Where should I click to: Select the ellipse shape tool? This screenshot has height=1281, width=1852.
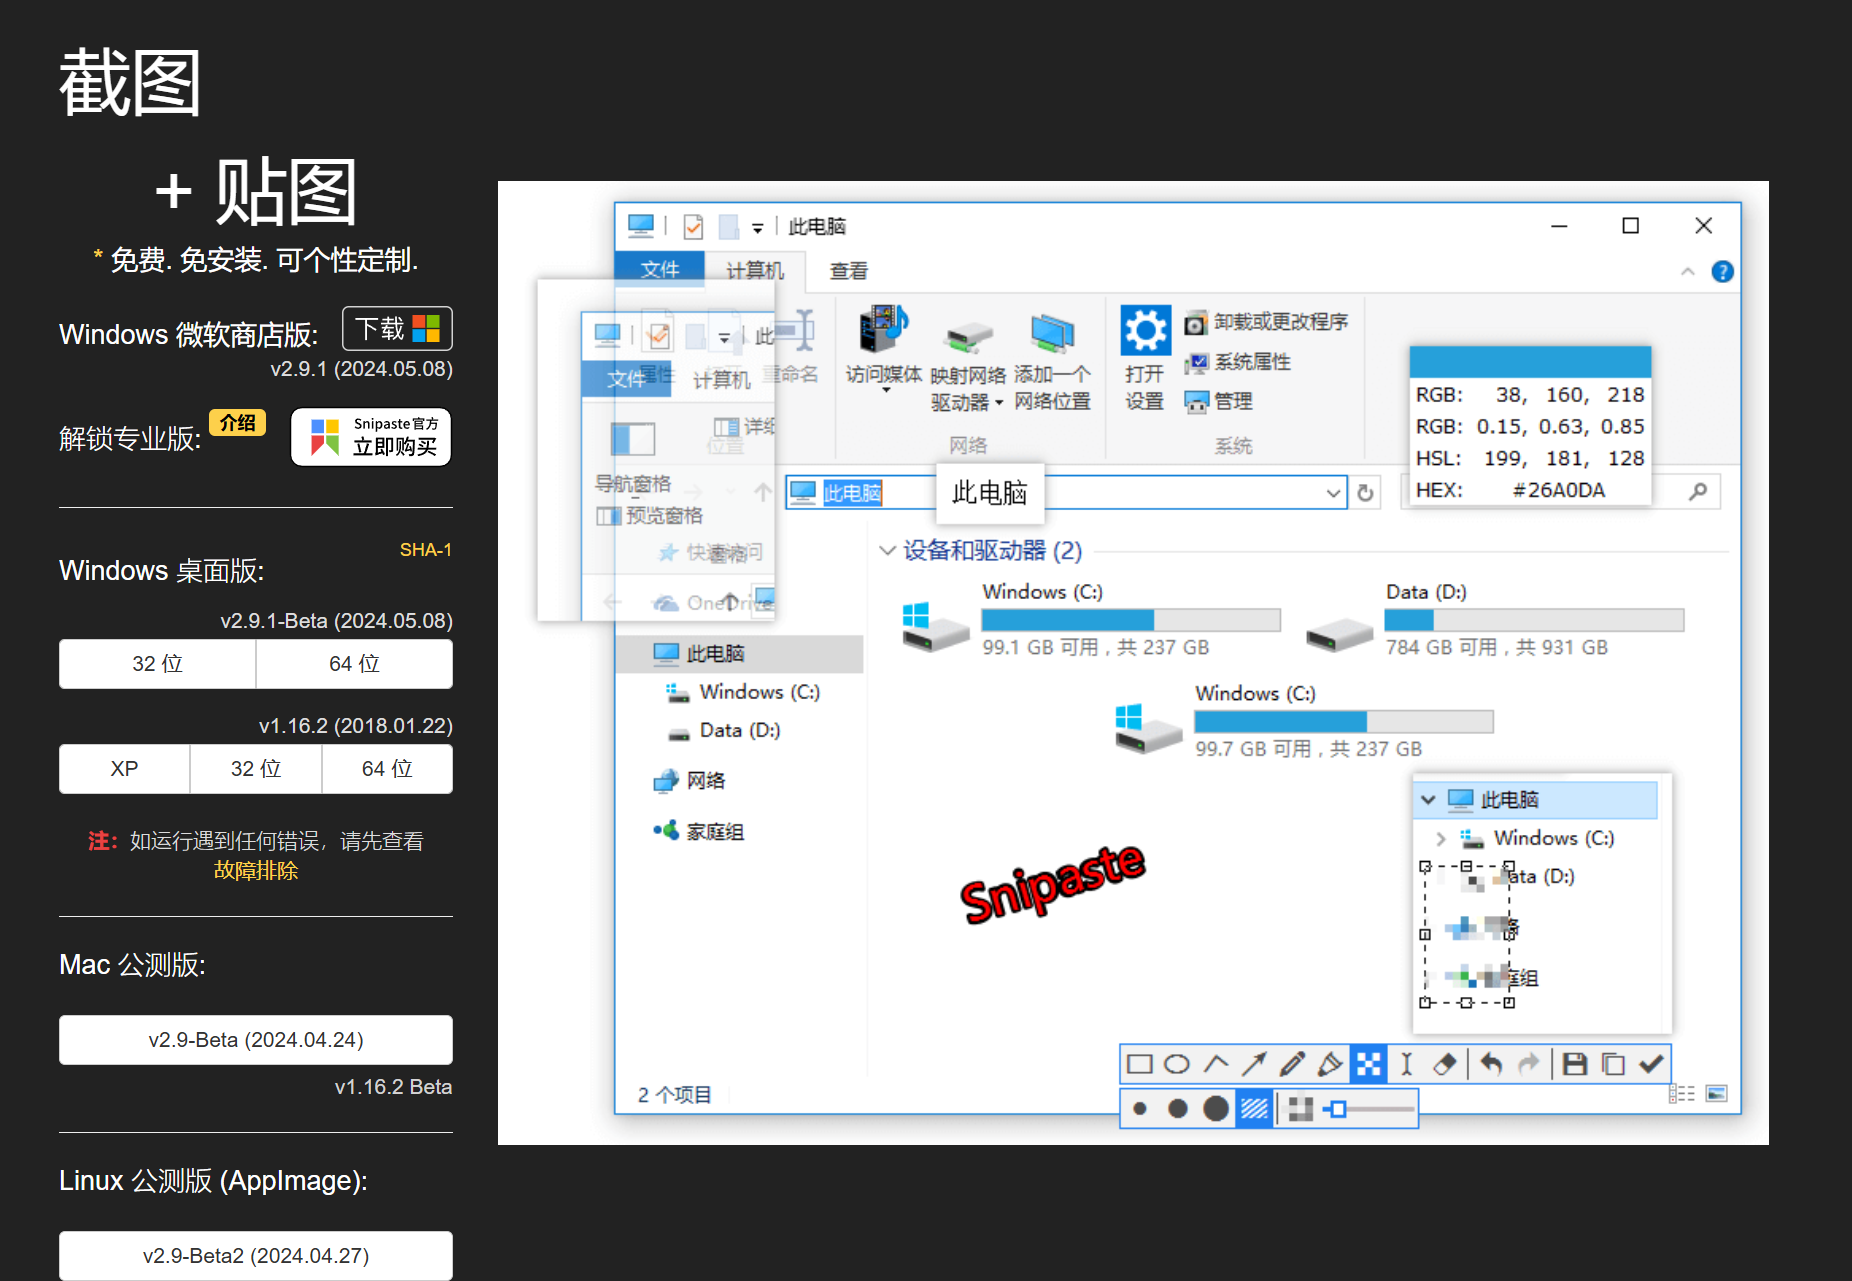tap(1177, 1064)
